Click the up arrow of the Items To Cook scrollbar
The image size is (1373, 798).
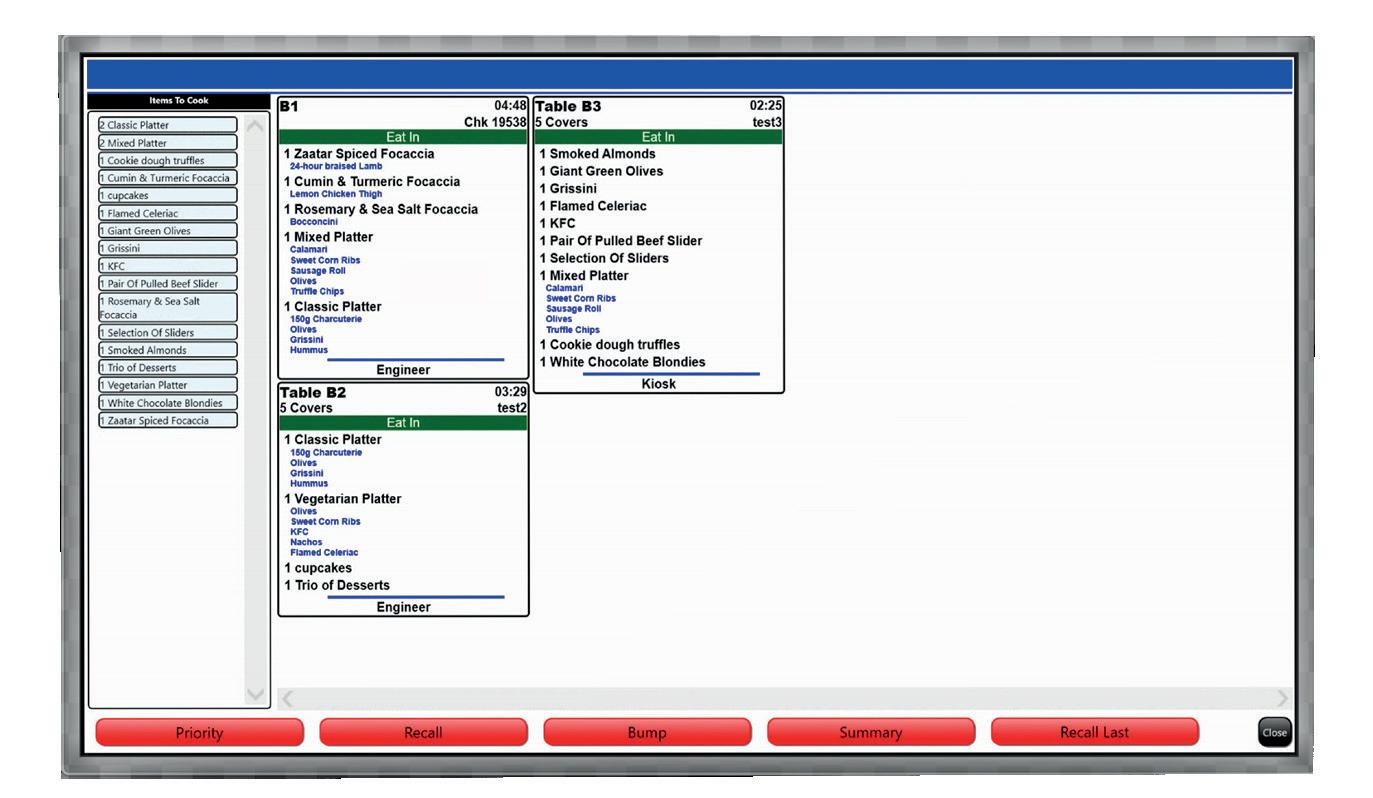click(x=257, y=126)
